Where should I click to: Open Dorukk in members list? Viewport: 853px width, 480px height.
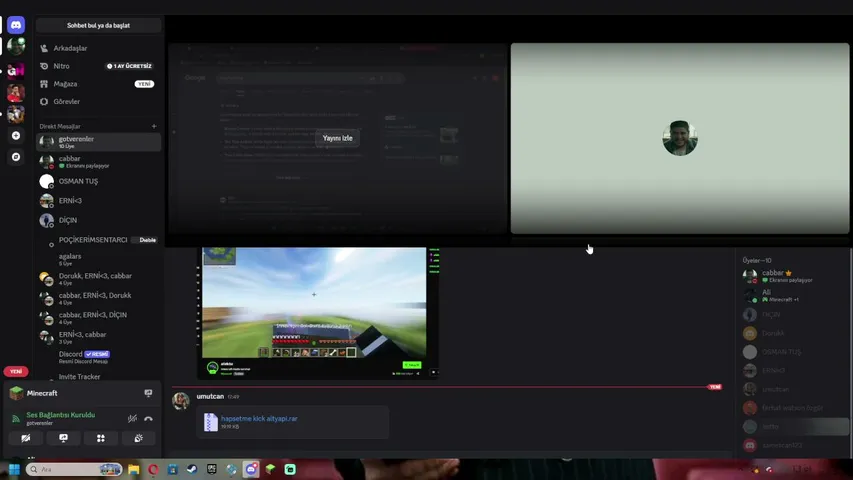[794, 333]
